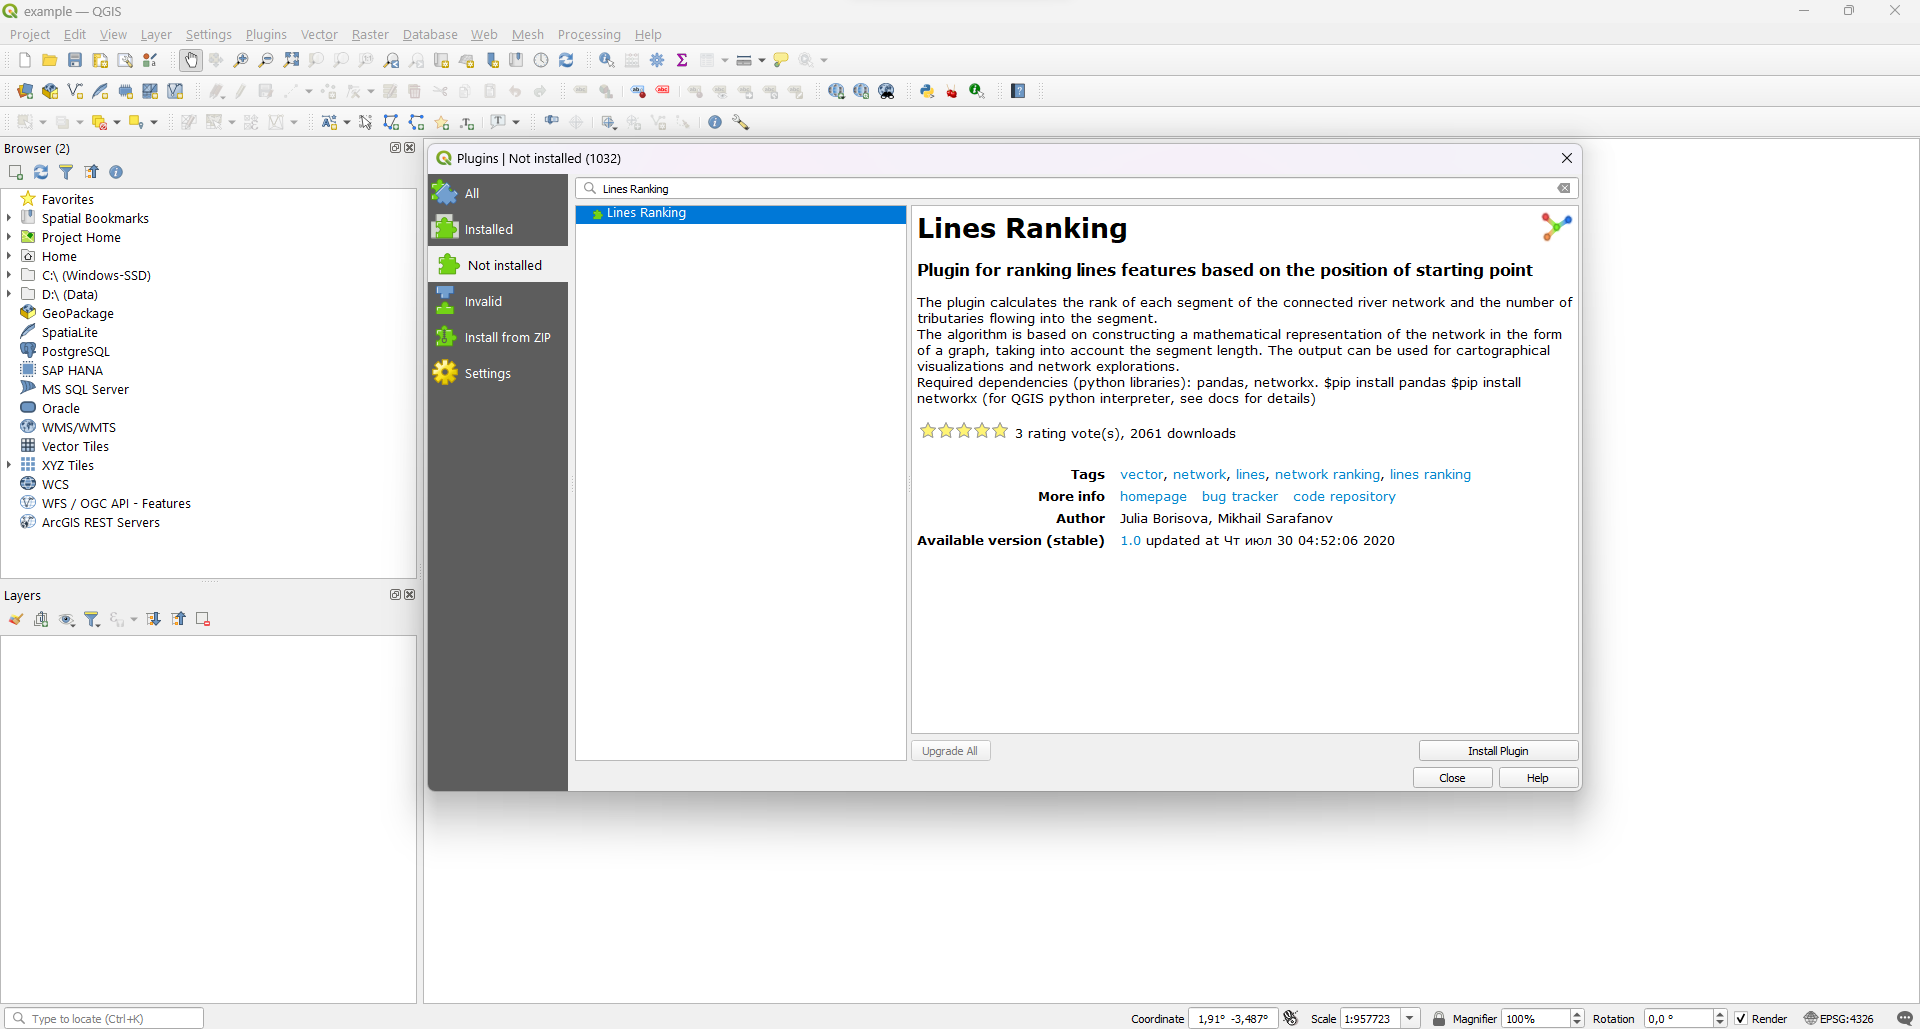Open the Vector menu

point(319,34)
